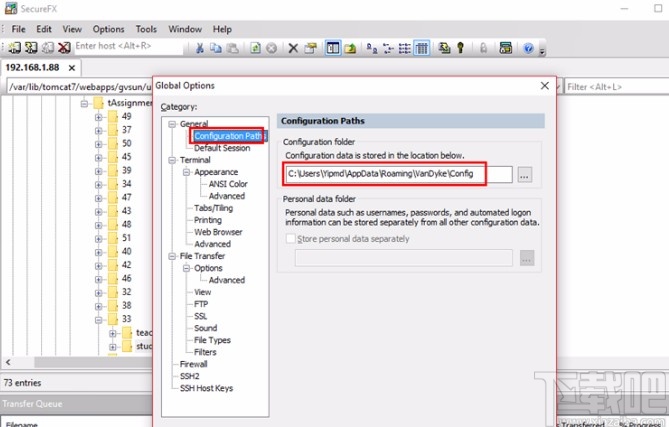The height and width of the screenshot is (427, 669).
Task: Click the Details view toolbar icon
Action: tap(422, 47)
